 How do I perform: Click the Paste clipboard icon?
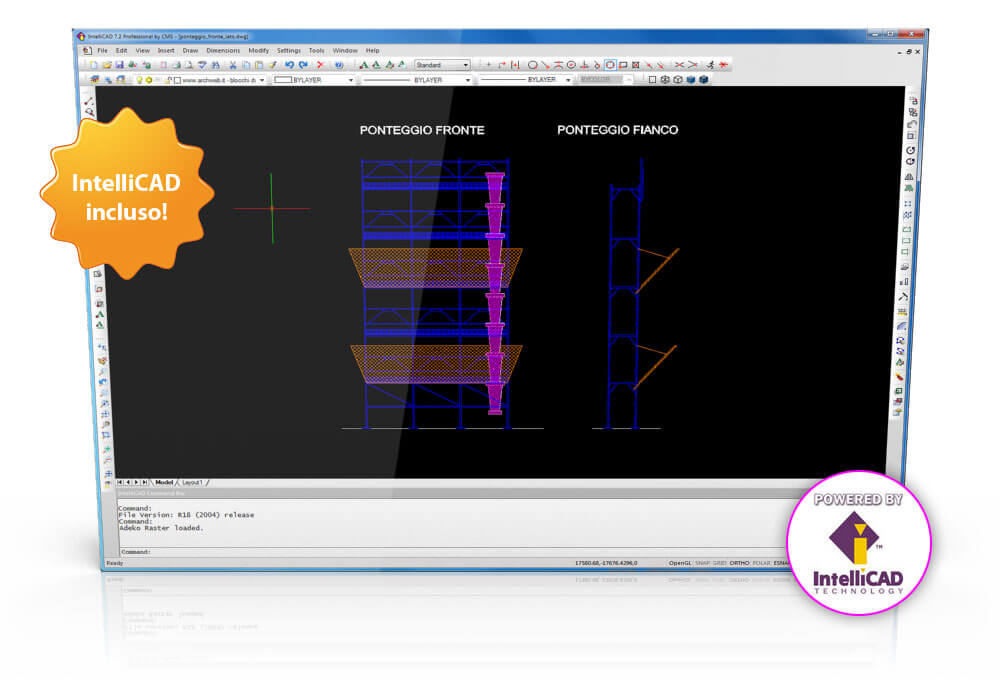(x=259, y=65)
